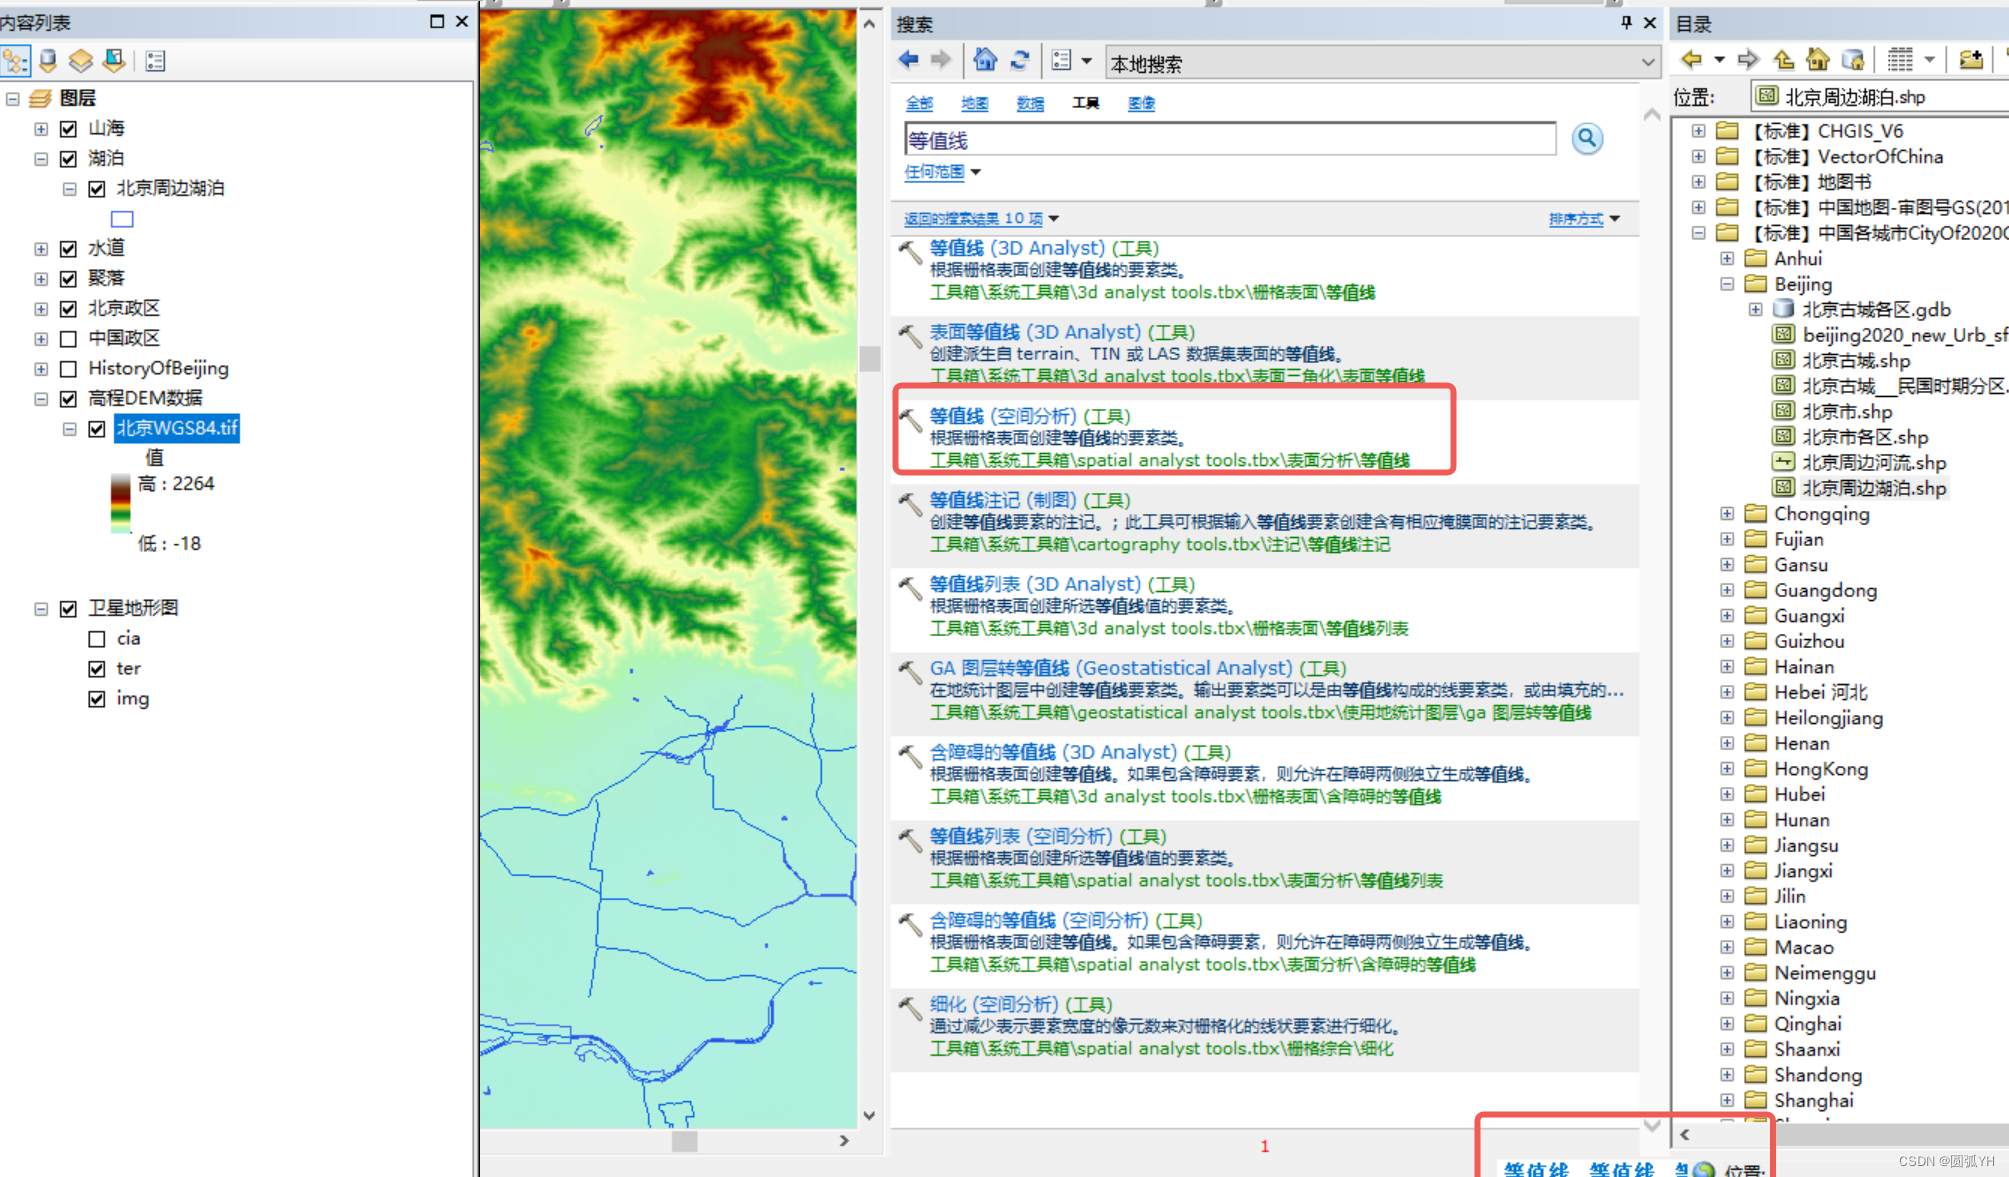Go up one level in catalog
The width and height of the screenshot is (2009, 1177).
[x=1783, y=60]
